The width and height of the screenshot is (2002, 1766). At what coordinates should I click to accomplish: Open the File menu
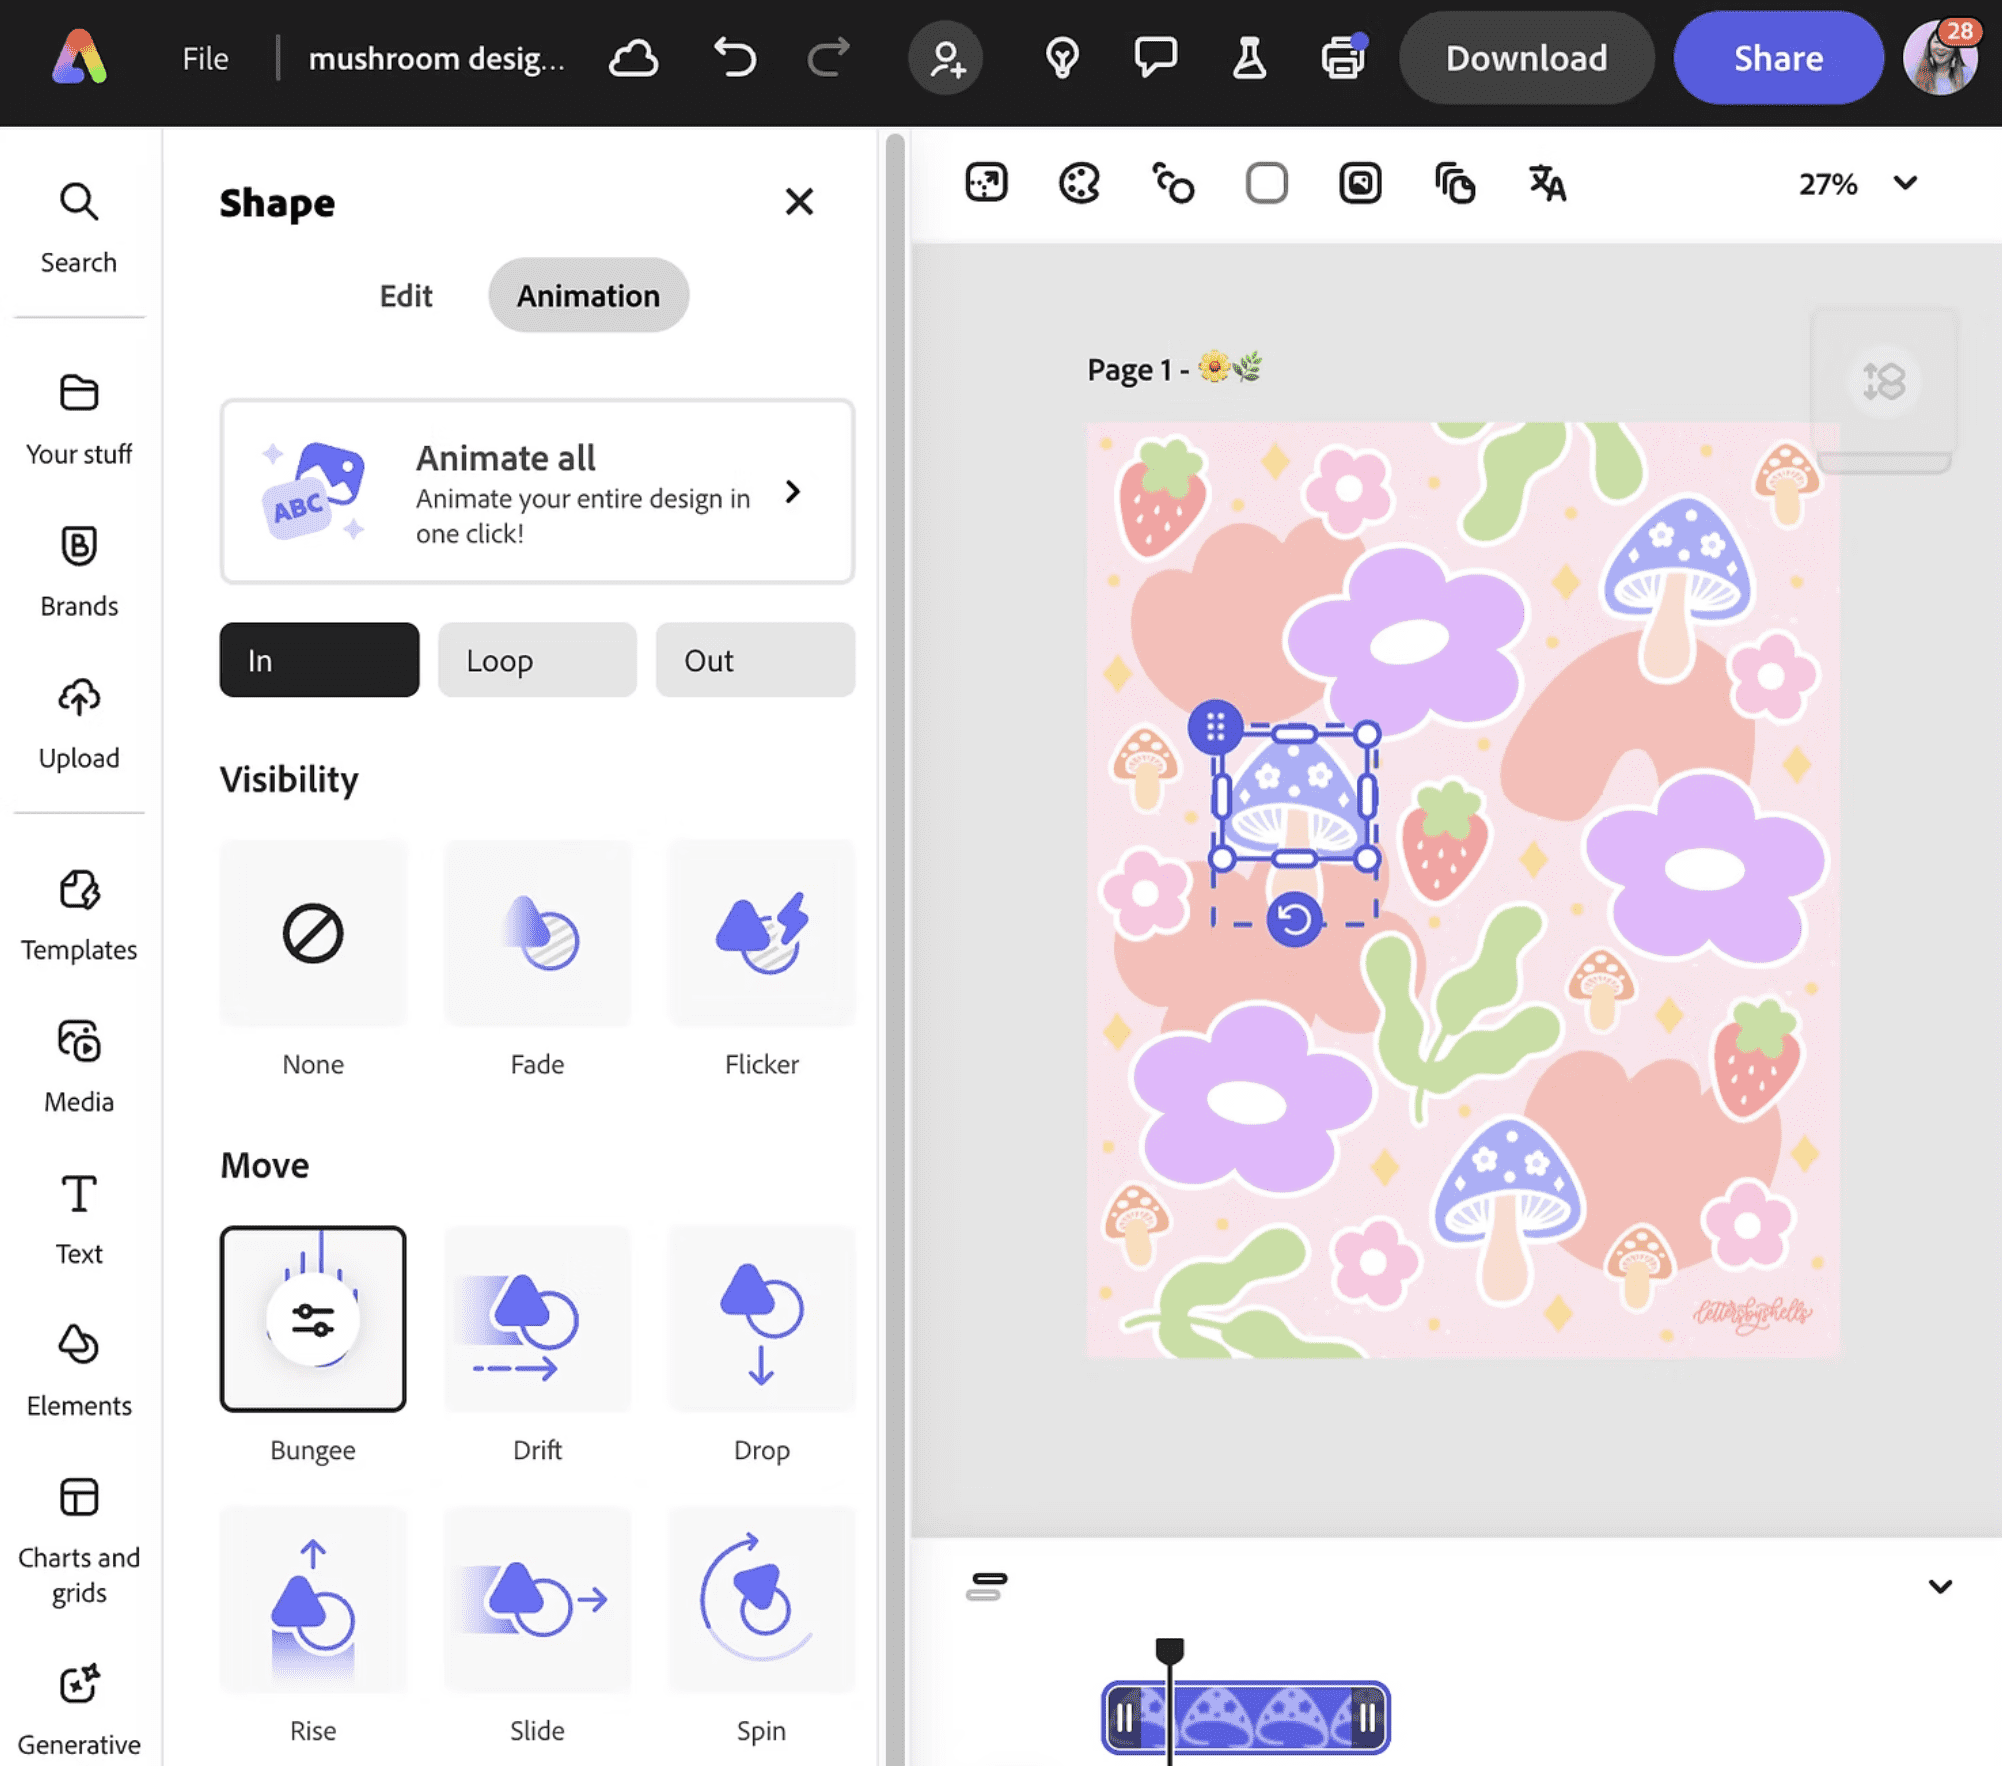[205, 58]
